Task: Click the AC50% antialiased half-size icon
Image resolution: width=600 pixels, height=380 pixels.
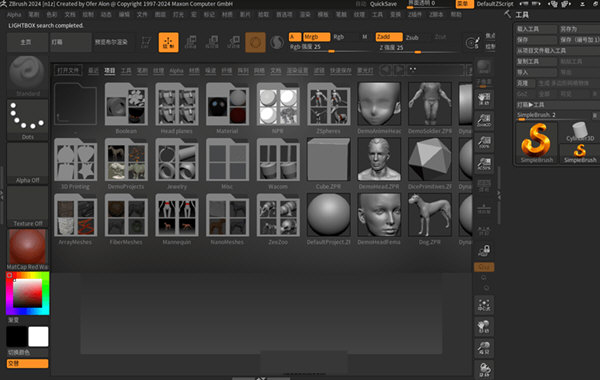Action: tap(484, 164)
